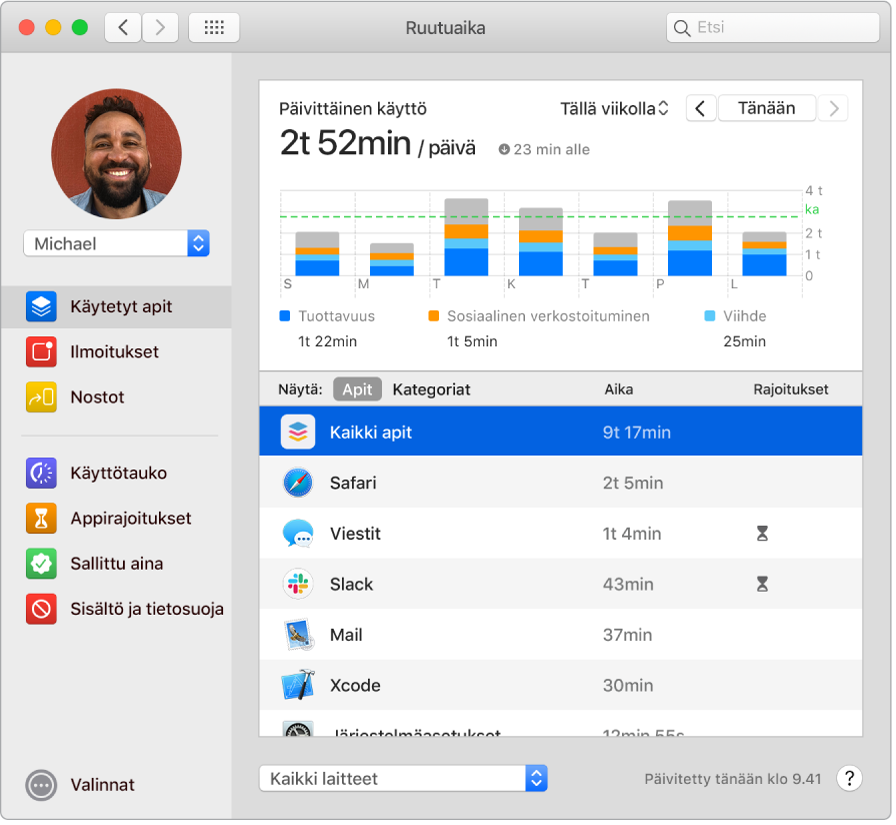
Task: Click hourglass limit icon for Slack
Action: point(762,584)
